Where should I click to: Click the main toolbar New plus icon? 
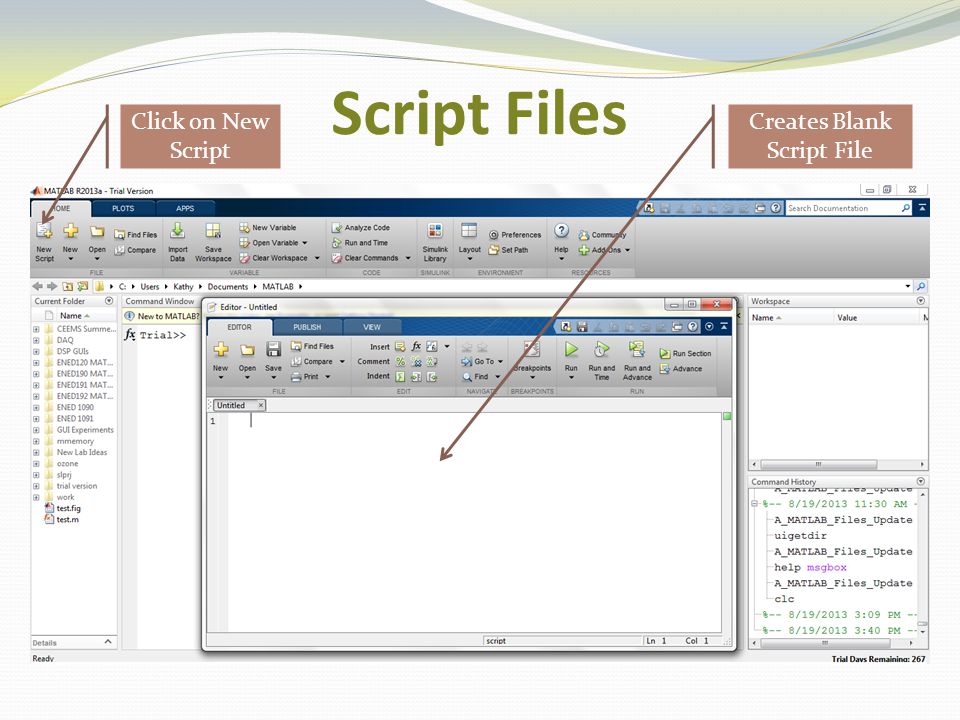tap(70, 231)
